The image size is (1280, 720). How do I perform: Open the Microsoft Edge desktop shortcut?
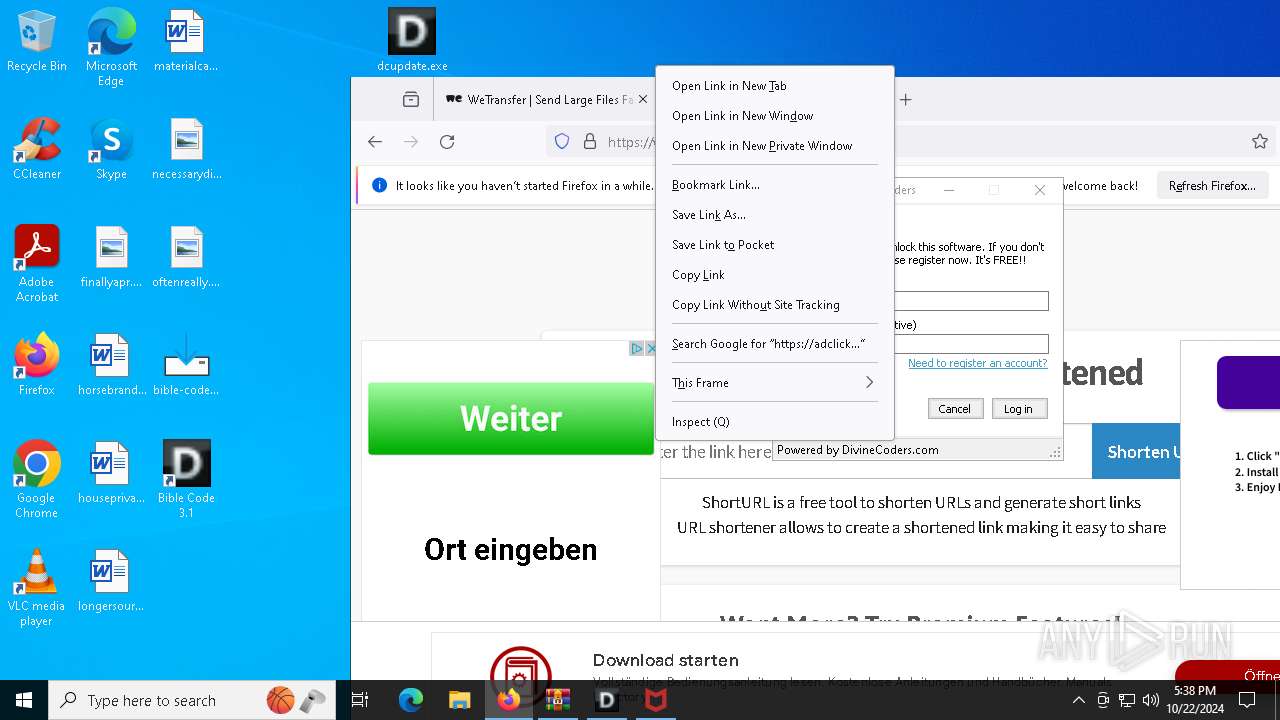pos(111,48)
